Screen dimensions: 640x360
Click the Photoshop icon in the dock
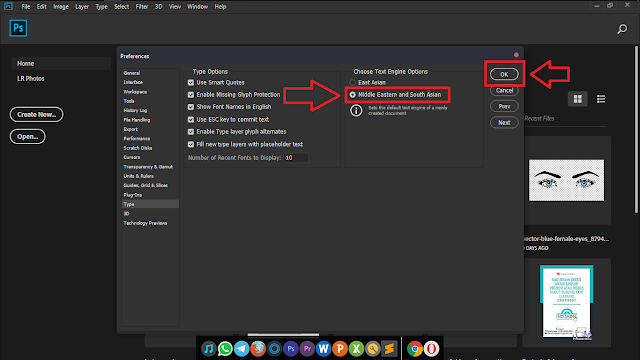pos(291,349)
